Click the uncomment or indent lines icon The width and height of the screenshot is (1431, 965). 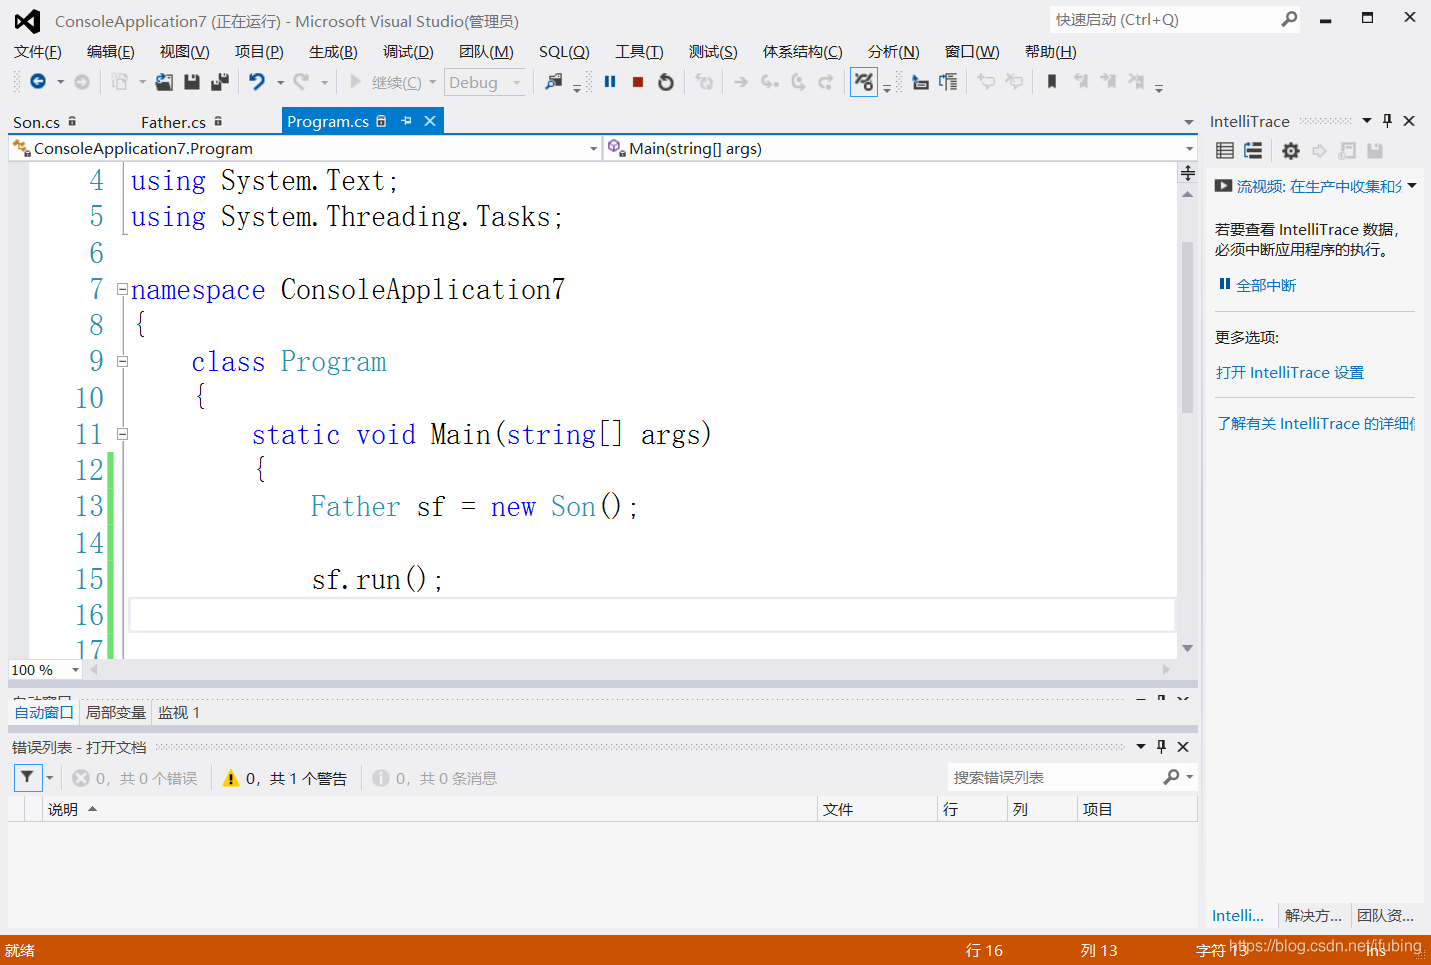pos(948,82)
